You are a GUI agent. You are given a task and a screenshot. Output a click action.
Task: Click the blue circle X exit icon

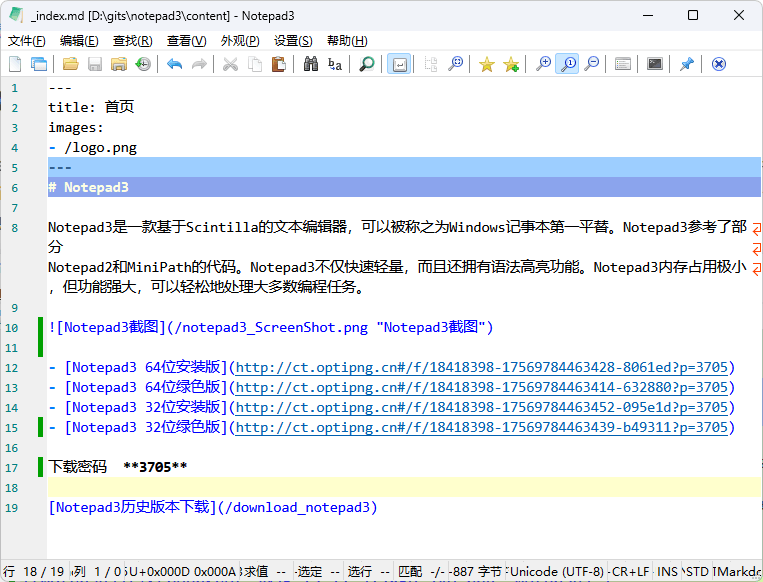pyautogui.click(x=719, y=64)
